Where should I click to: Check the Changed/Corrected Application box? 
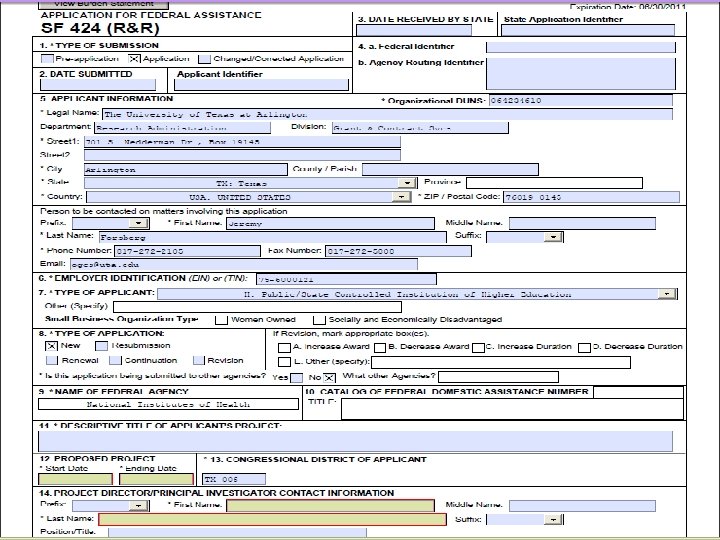[204, 59]
